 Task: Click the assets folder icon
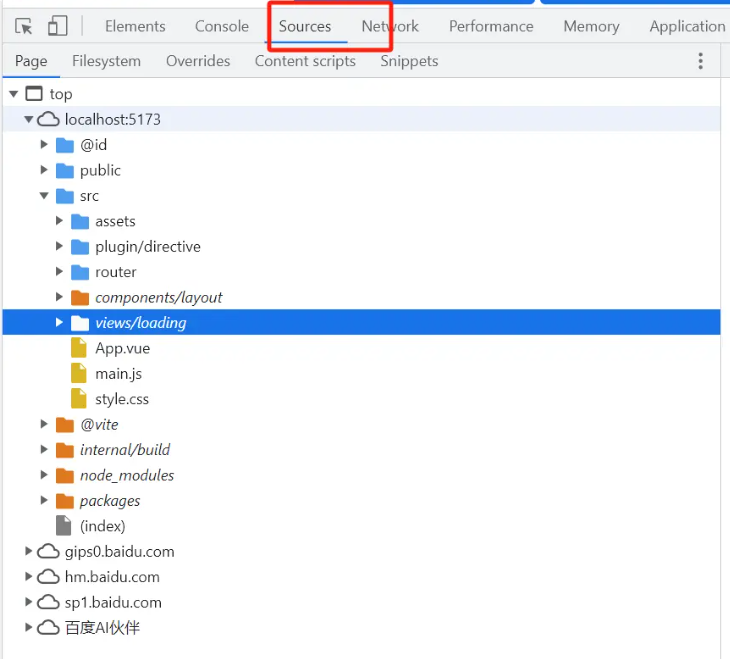point(80,221)
